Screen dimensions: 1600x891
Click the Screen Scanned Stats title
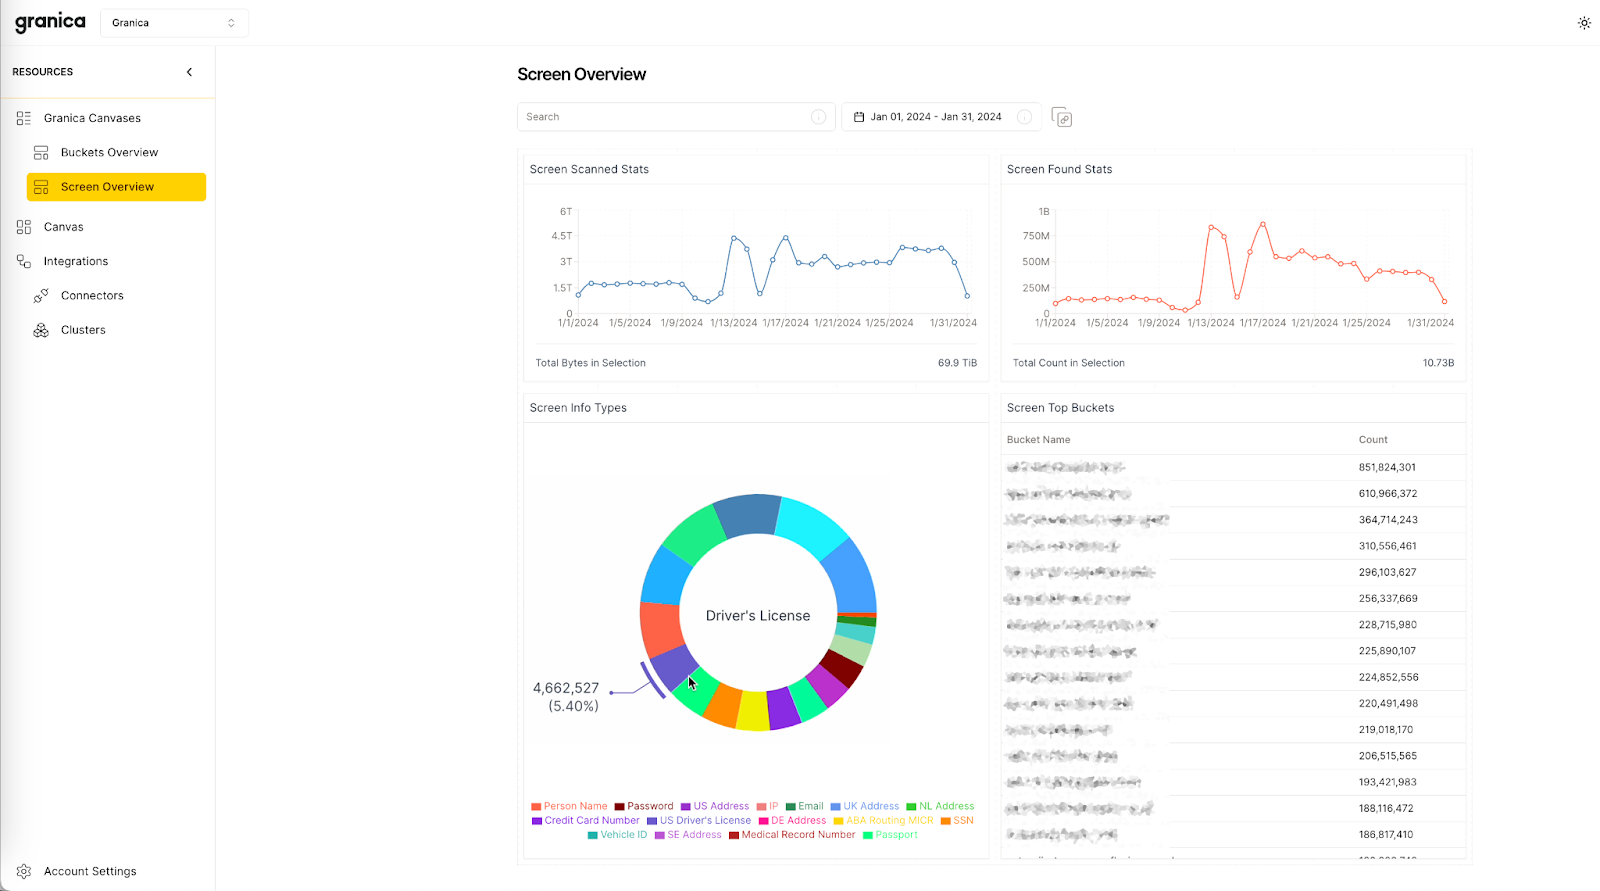point(589,170)
